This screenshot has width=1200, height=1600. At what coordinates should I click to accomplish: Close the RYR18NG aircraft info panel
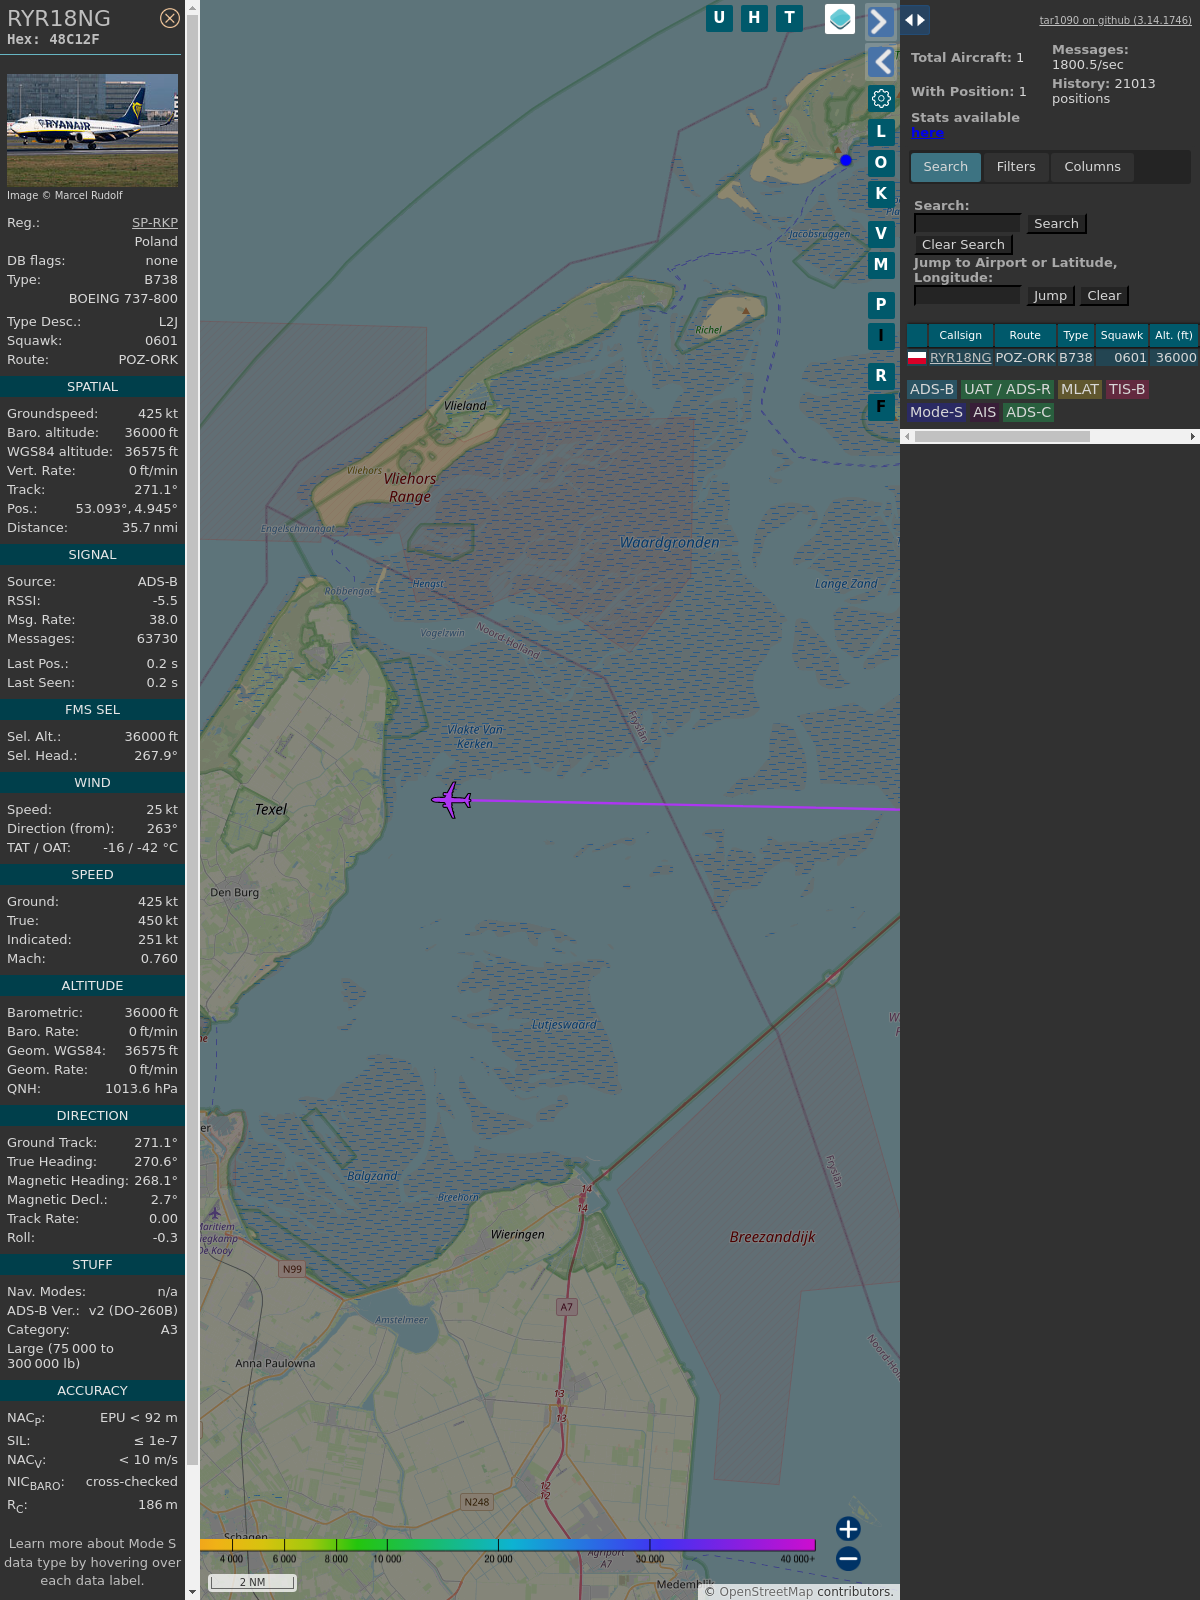[170, 18]
